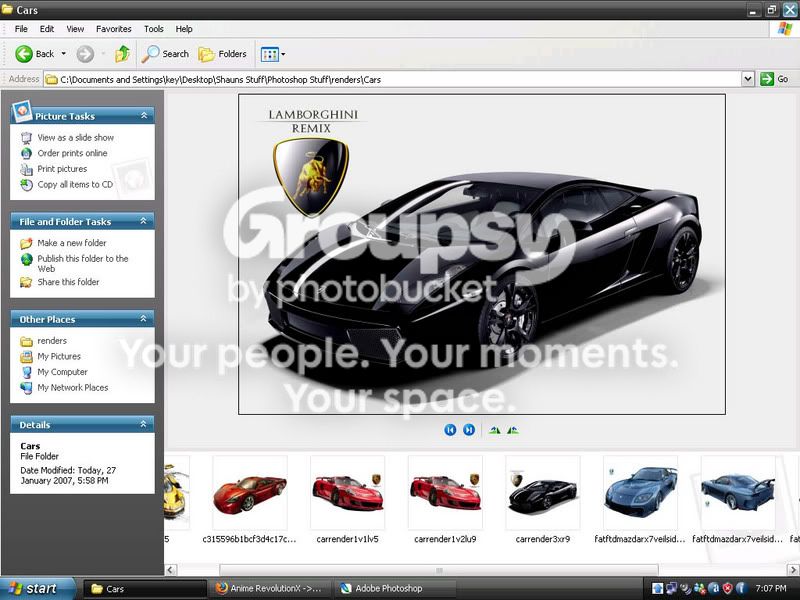Image resolution: width=800 pixels, height=600 pixels.
Task: Open the Back history dropdown arrow
Action: coord(64,54)
